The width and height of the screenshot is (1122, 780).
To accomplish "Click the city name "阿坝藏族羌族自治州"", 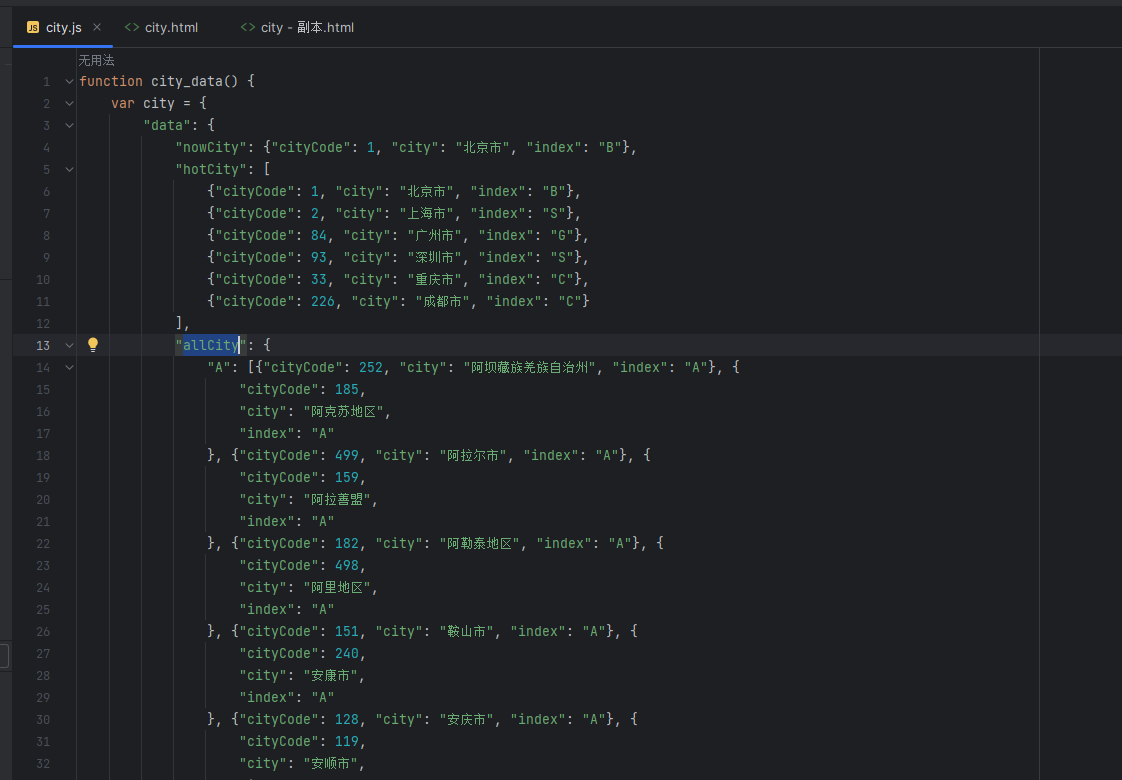I will pyautogui.click(x=530, y=368).
